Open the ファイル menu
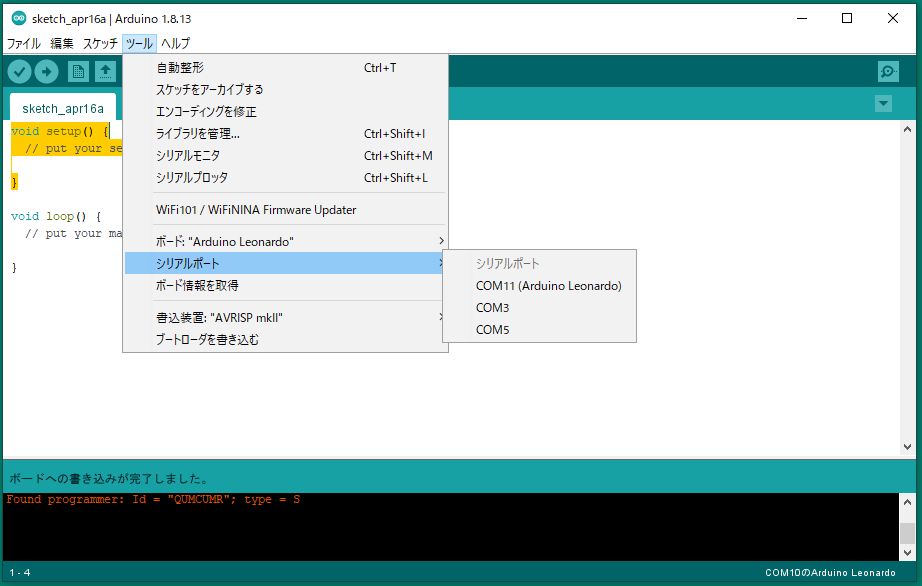 coord(24,43)
